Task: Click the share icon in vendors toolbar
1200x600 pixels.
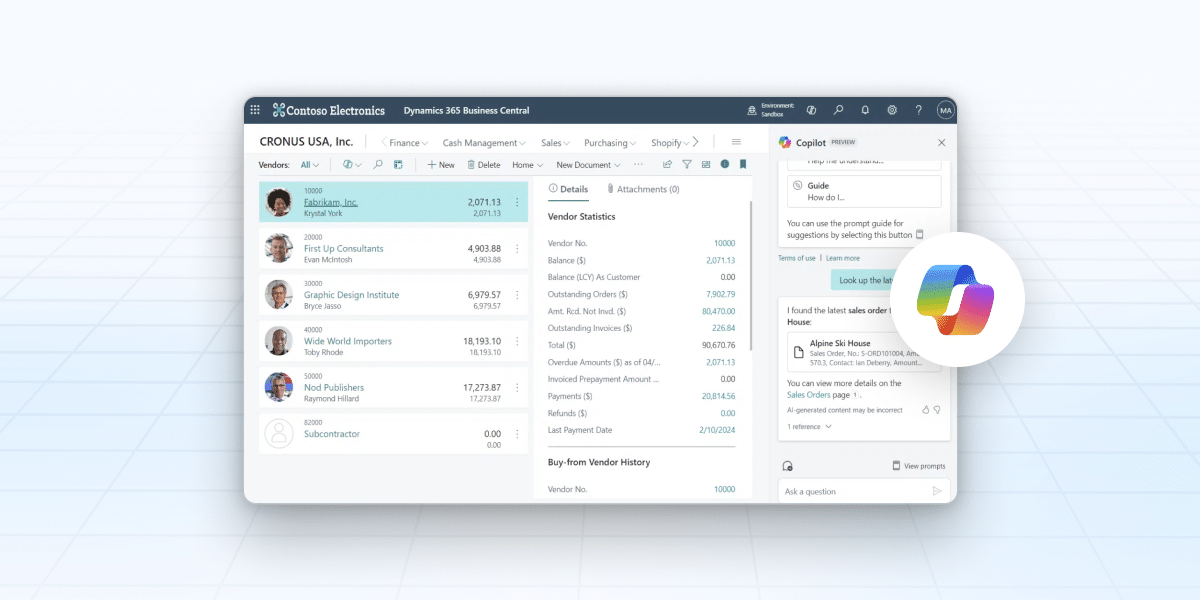Action: tap(667, 165)
